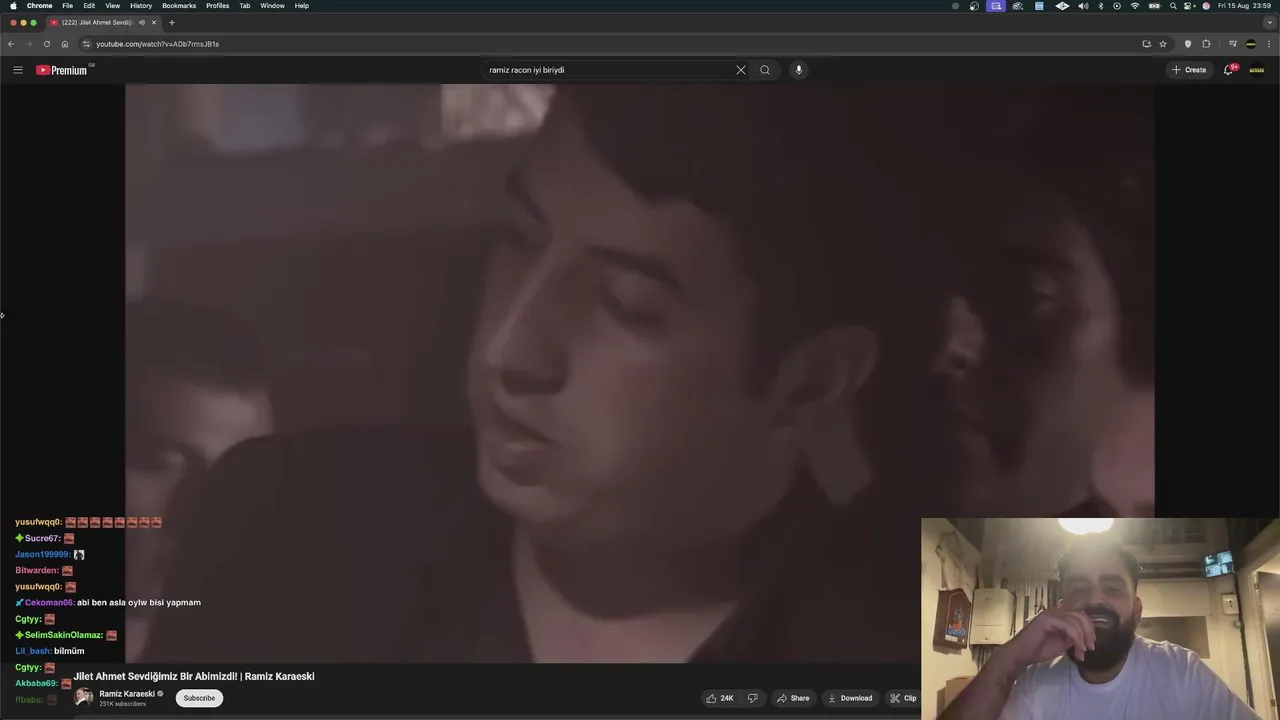
Task: Open the Chrome app menu
Action: click(40, 6)
